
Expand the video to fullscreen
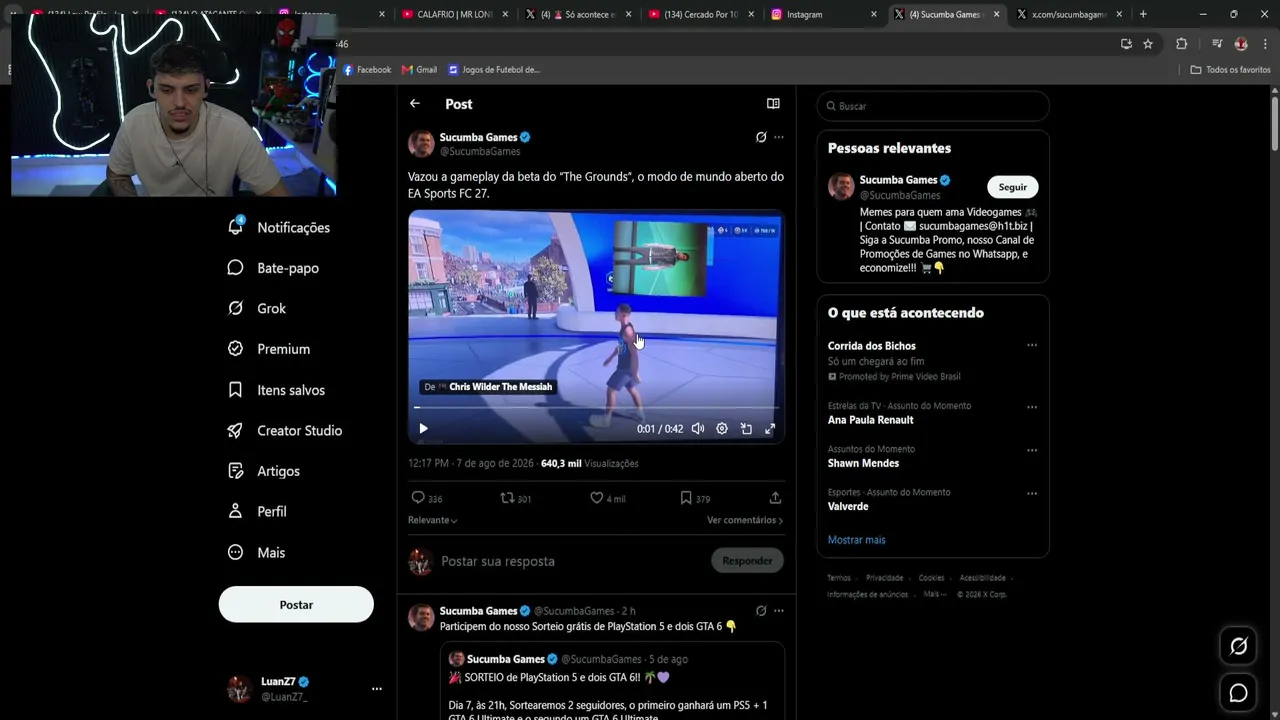(x=770, y=429)
